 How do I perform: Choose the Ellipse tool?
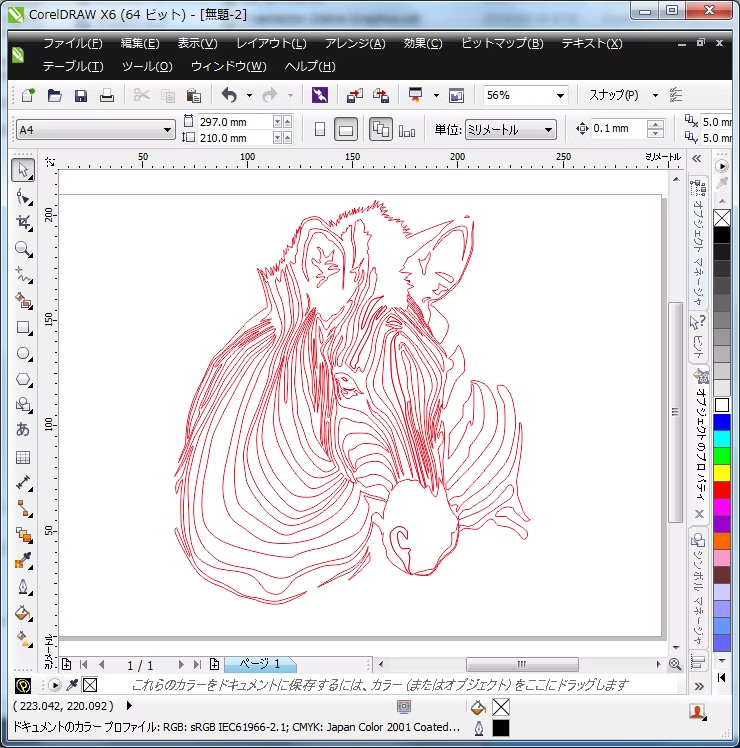point(23,353)
